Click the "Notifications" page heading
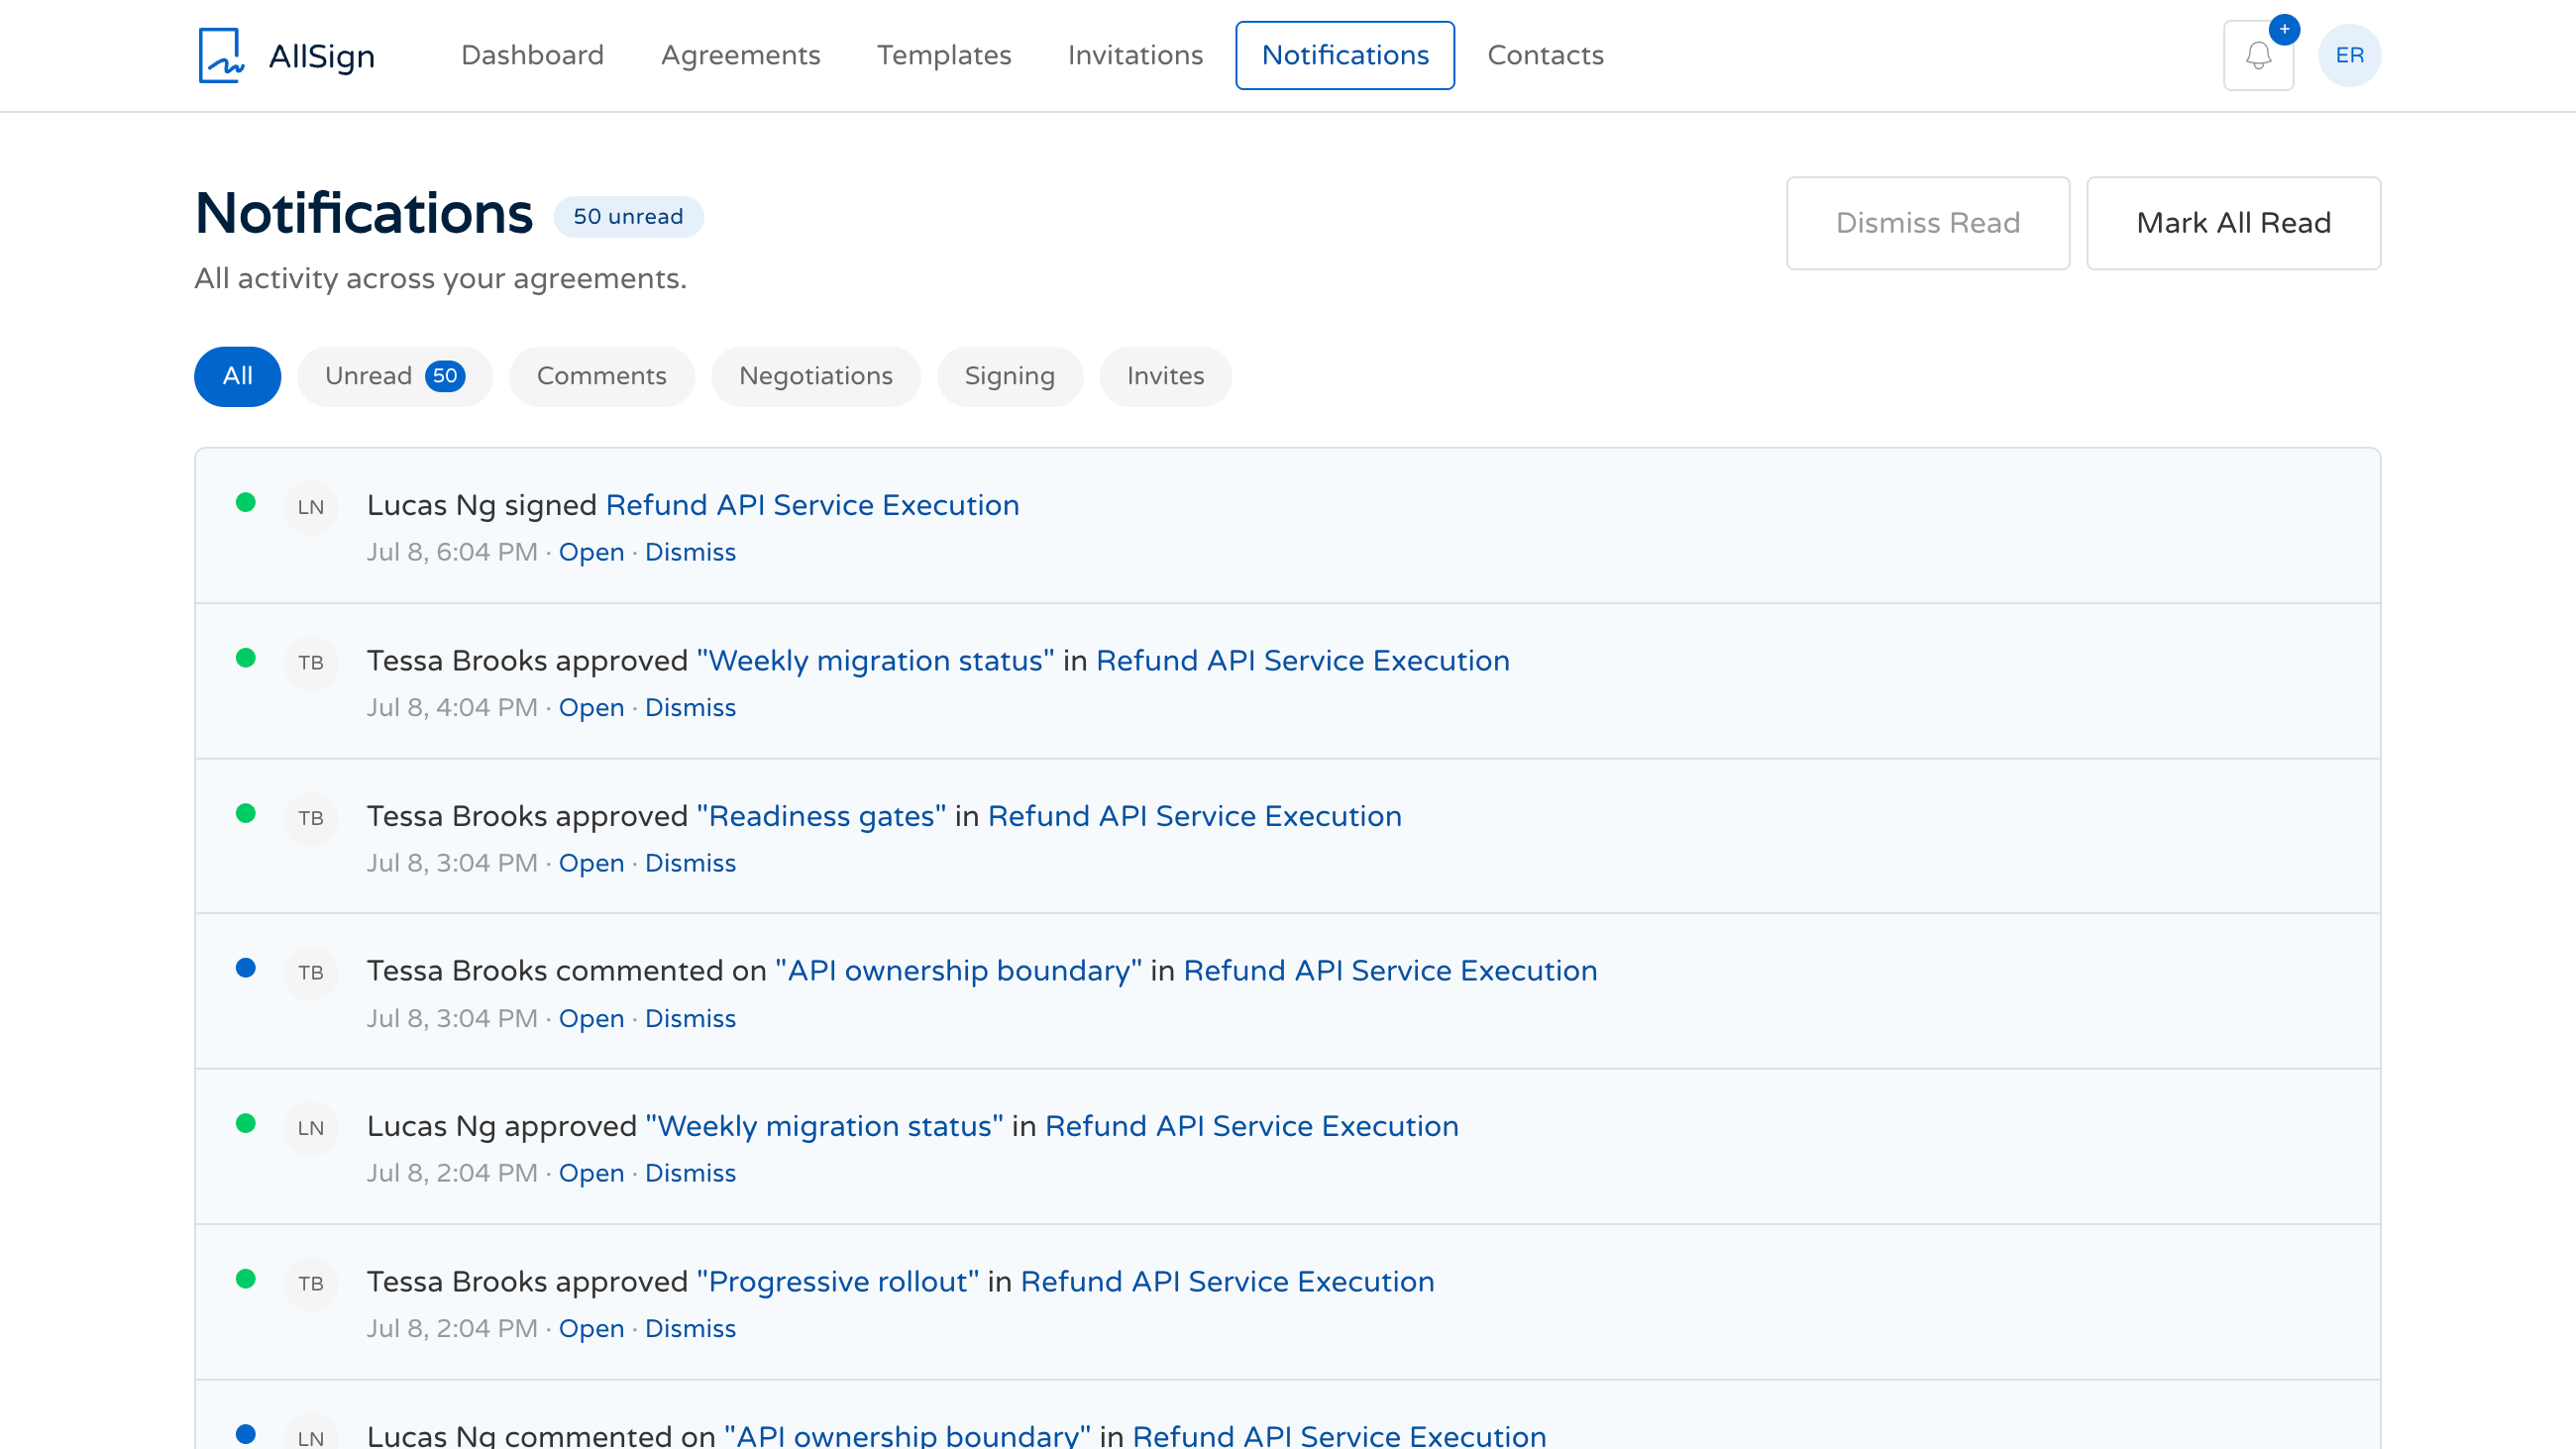The image size is (2576, 1449). click(364, 214)
